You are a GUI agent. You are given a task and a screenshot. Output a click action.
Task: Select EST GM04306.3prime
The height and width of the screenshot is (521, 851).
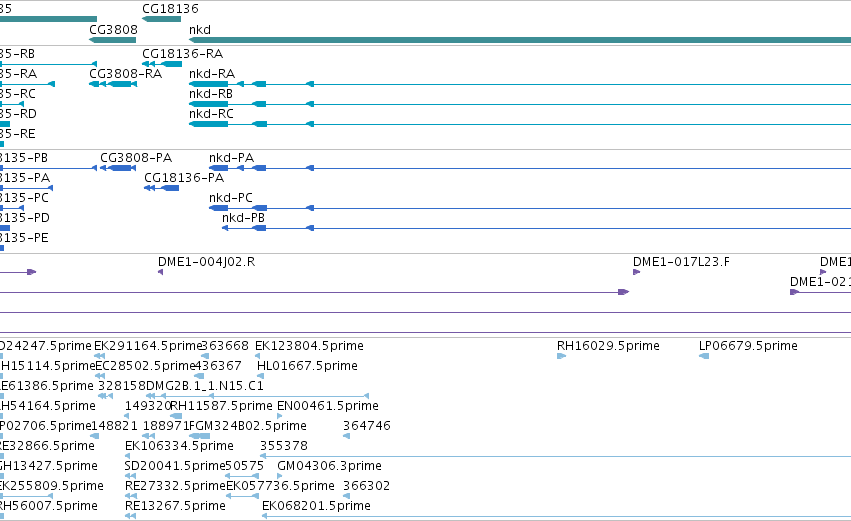pos(329,467)
